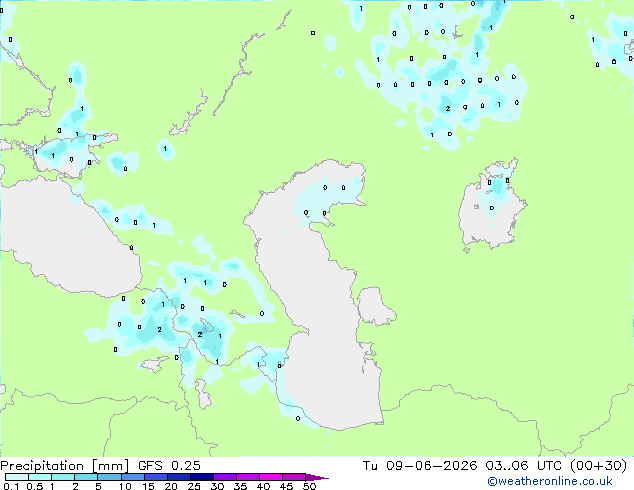Click the legend label '50'

click(309, 486)
